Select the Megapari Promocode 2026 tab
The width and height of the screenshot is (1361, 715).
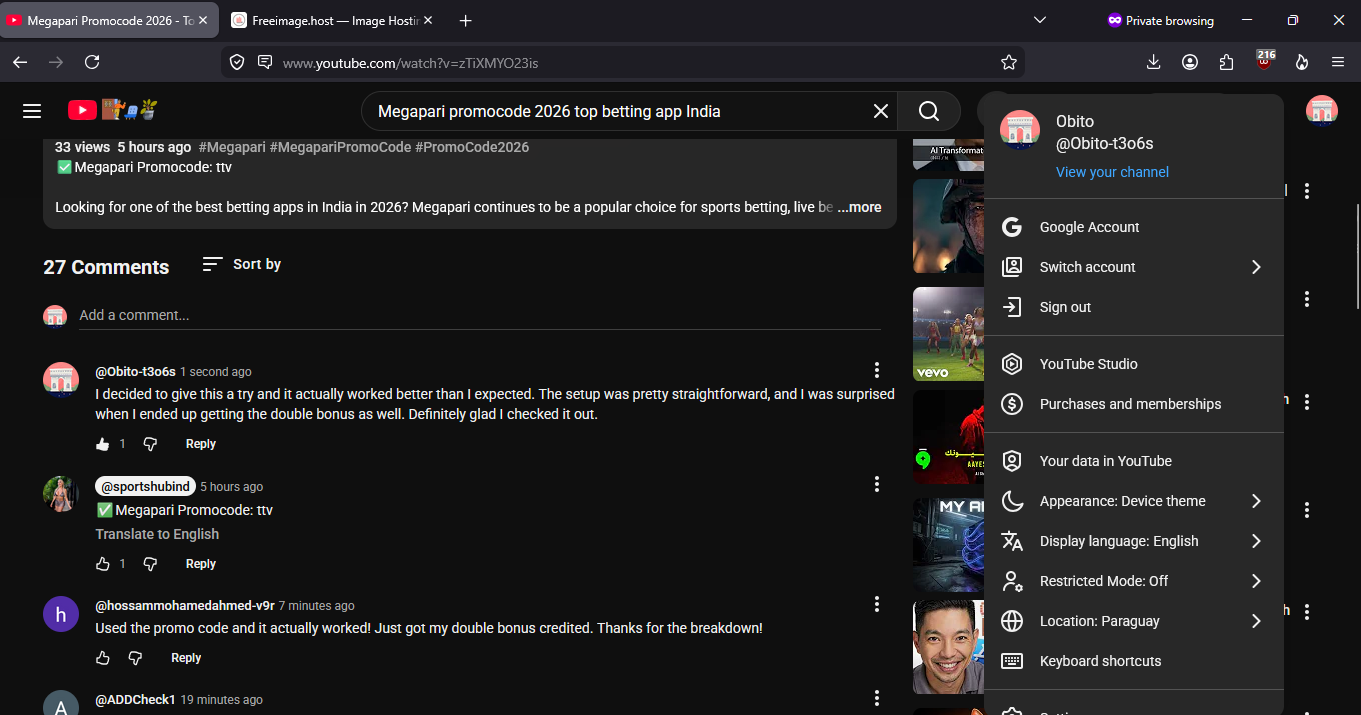coord(109,20)
